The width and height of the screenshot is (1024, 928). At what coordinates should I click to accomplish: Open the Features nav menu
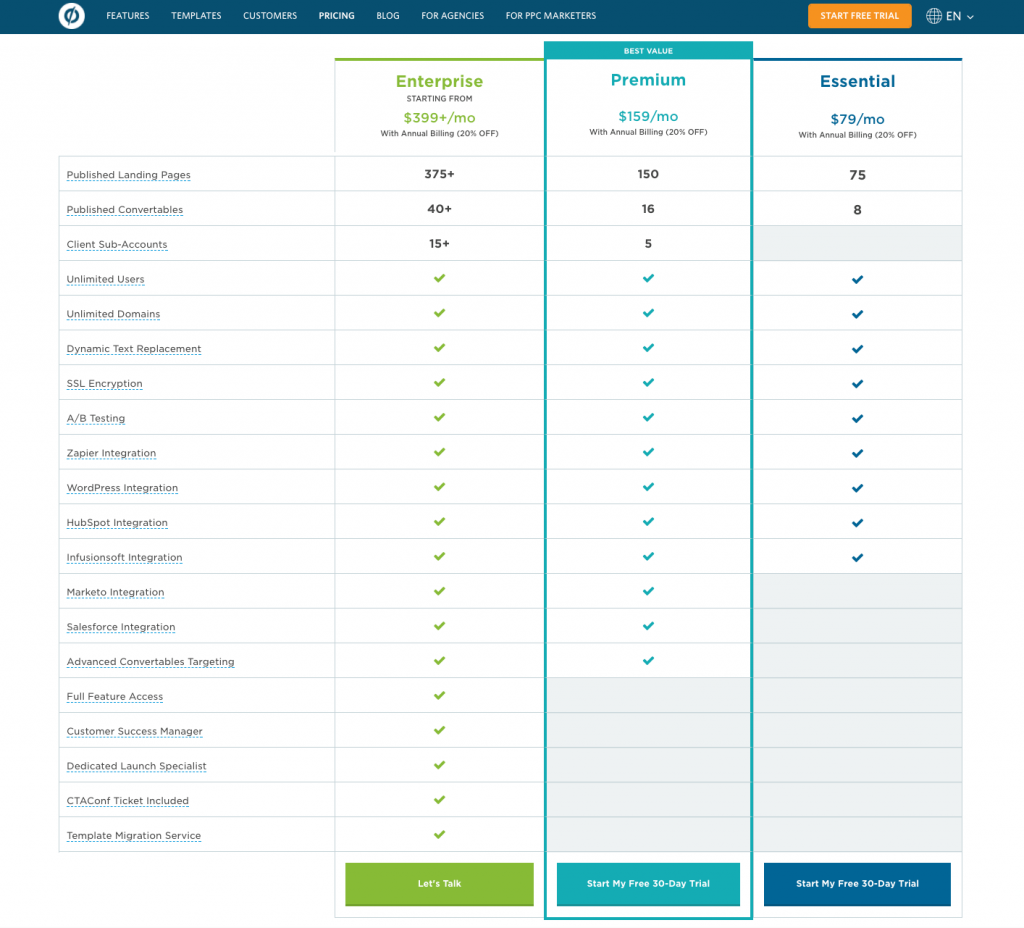click(x=128, y=16)
